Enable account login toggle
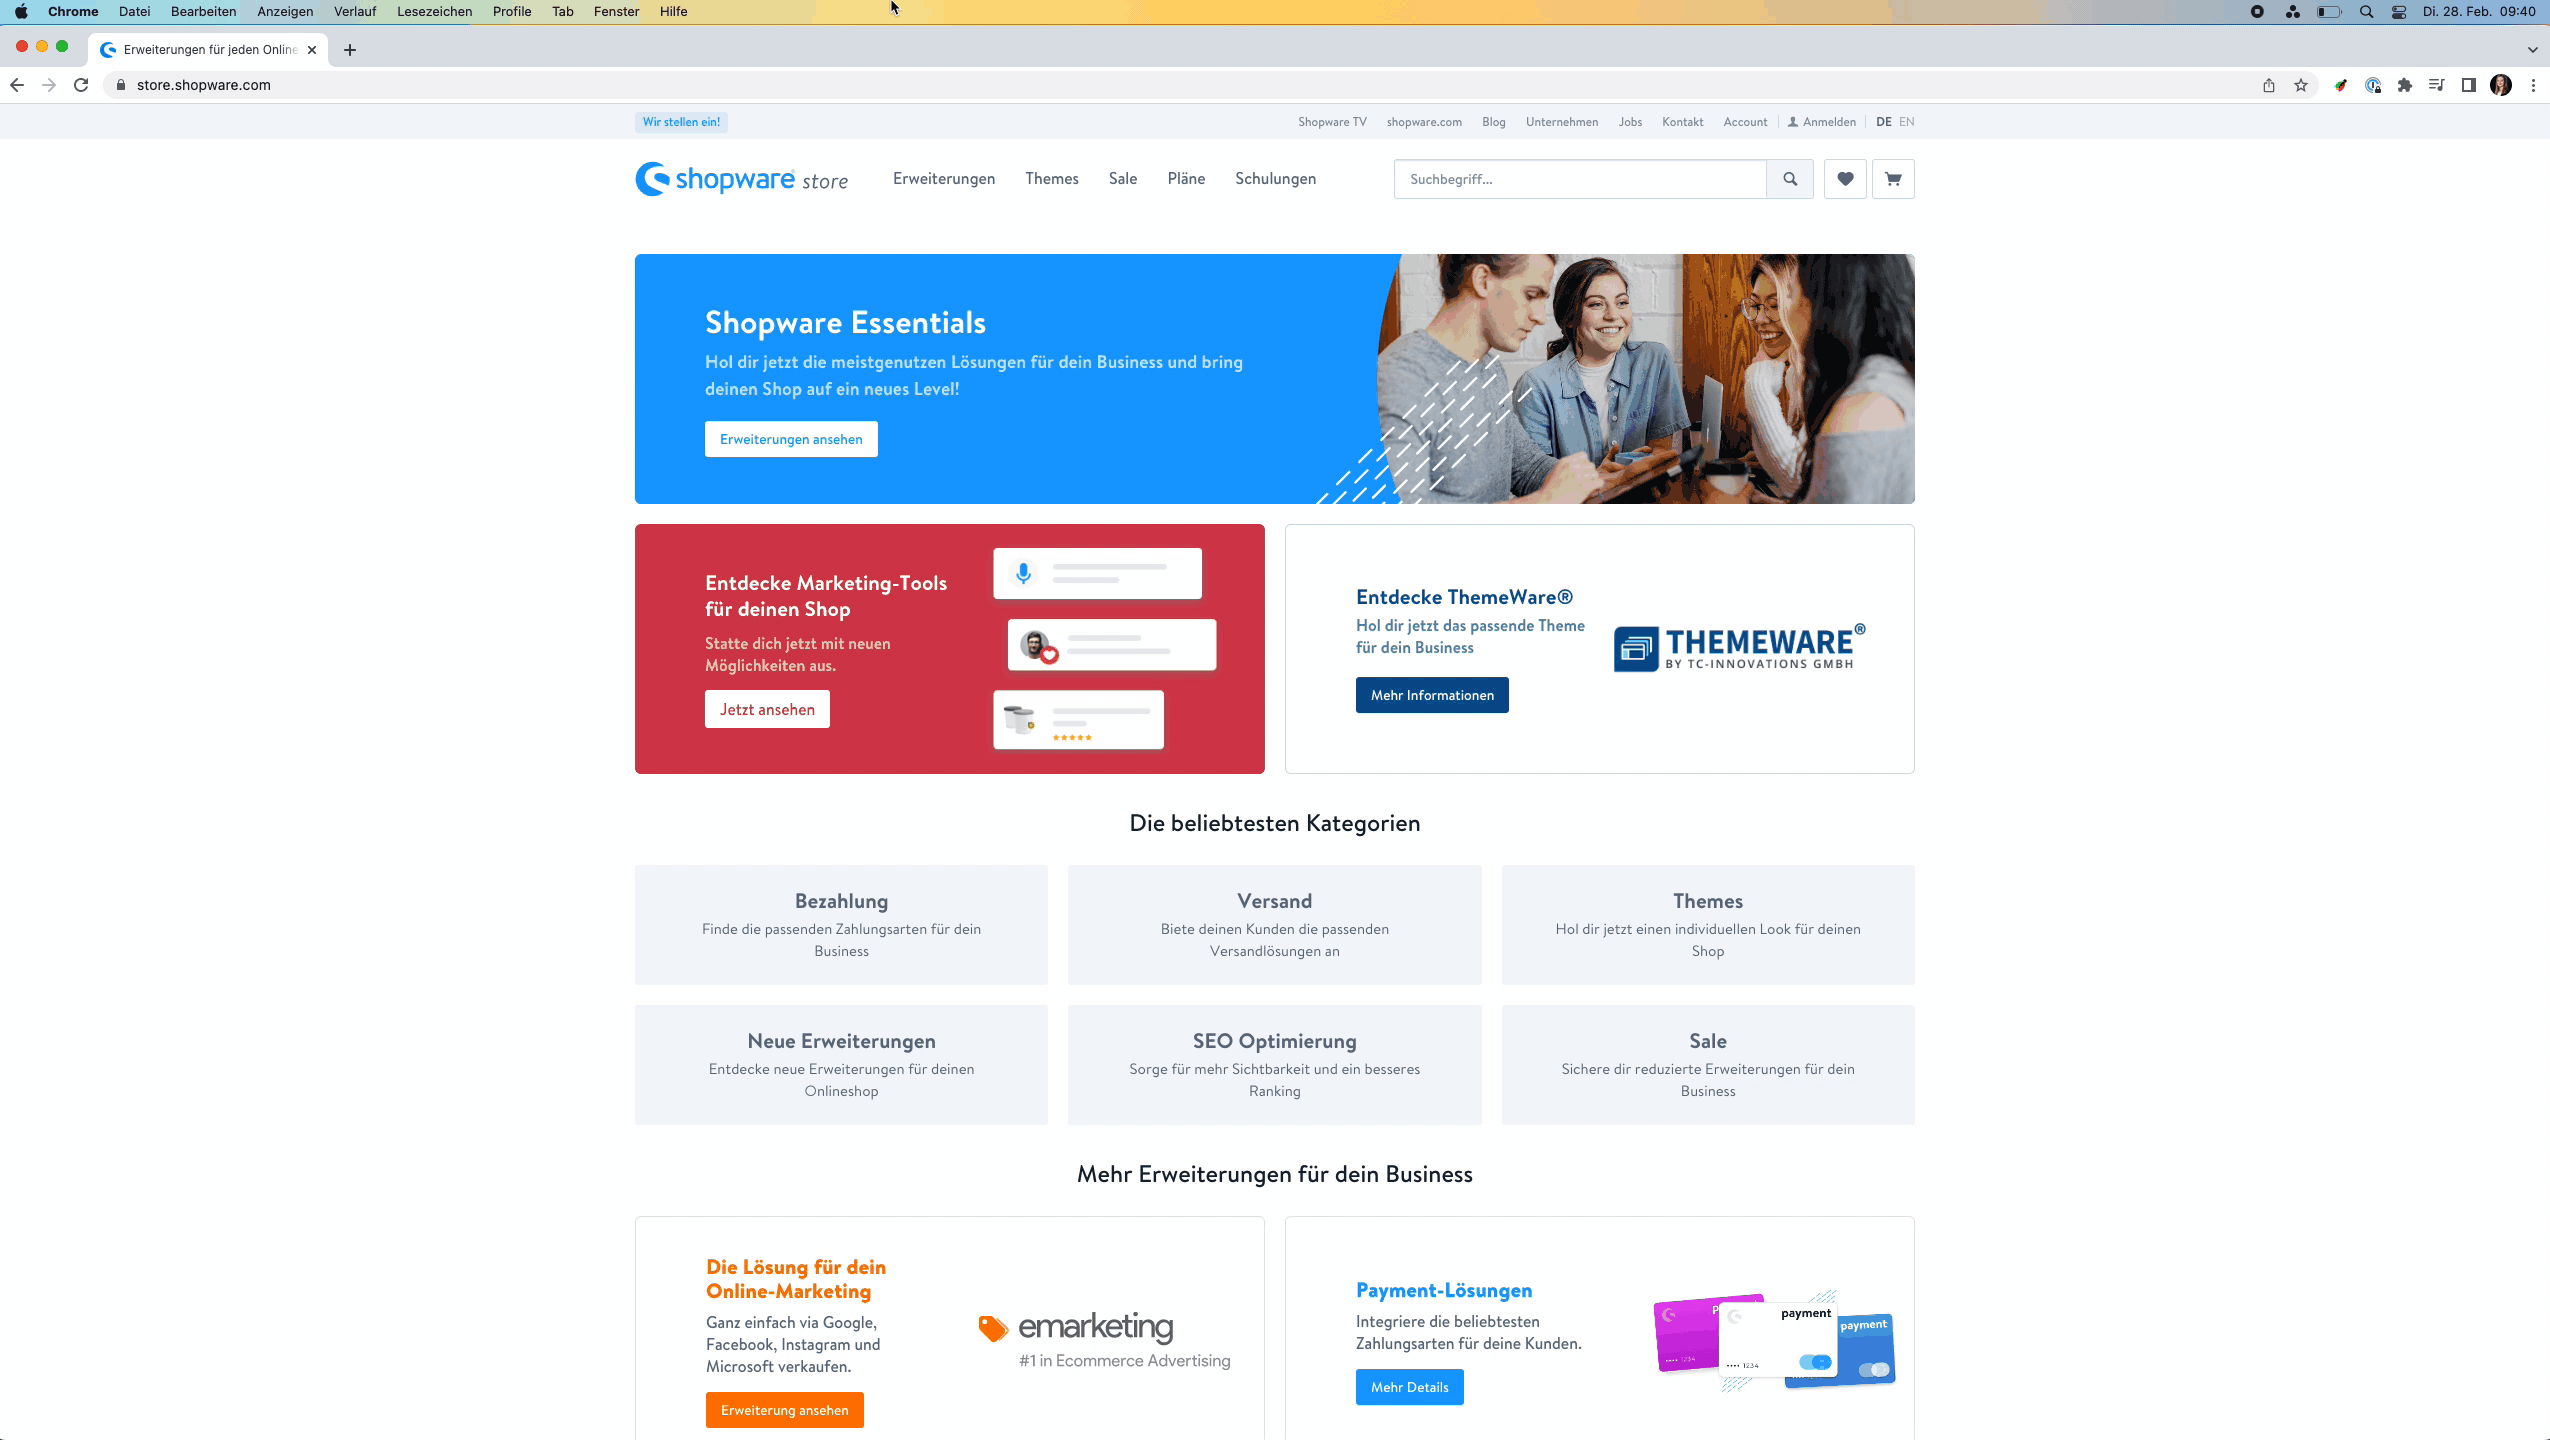 tap(1821, 121)
